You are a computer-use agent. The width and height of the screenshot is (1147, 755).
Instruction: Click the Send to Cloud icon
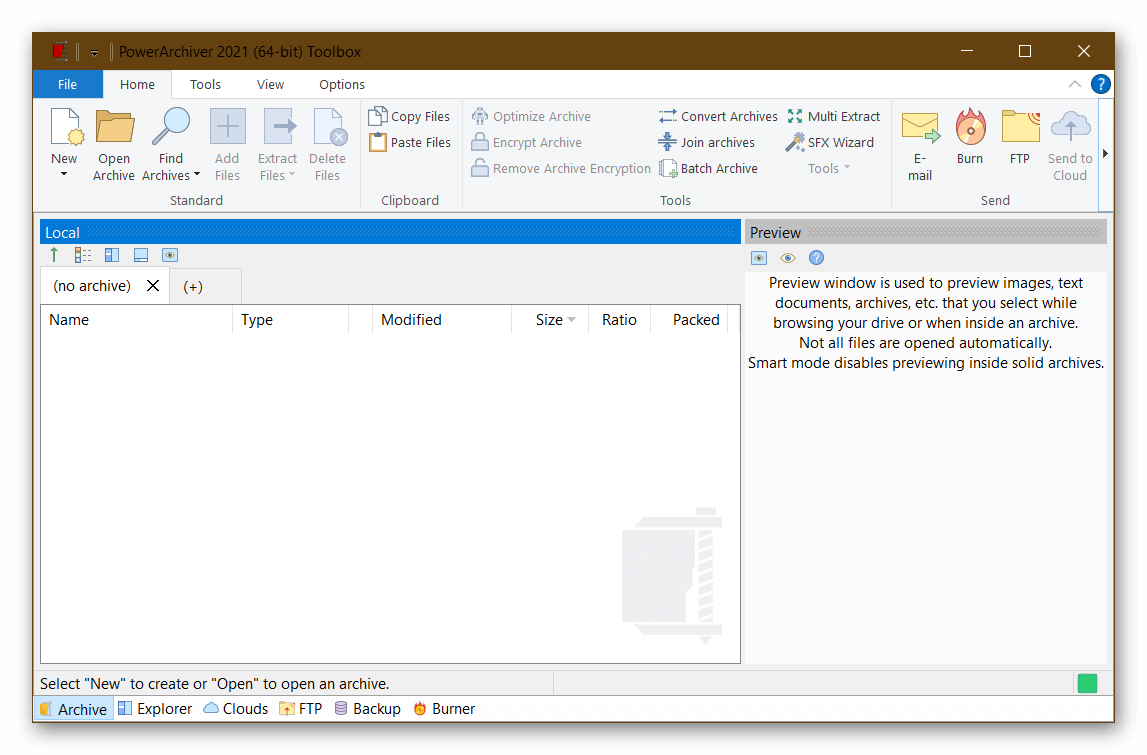tap(1070, 127)
